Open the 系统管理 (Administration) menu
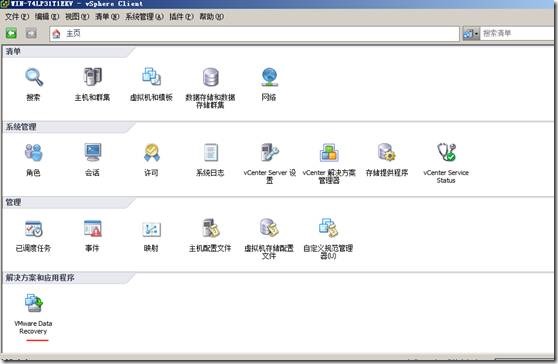This screenshot has width=558, height=364. 144,17
